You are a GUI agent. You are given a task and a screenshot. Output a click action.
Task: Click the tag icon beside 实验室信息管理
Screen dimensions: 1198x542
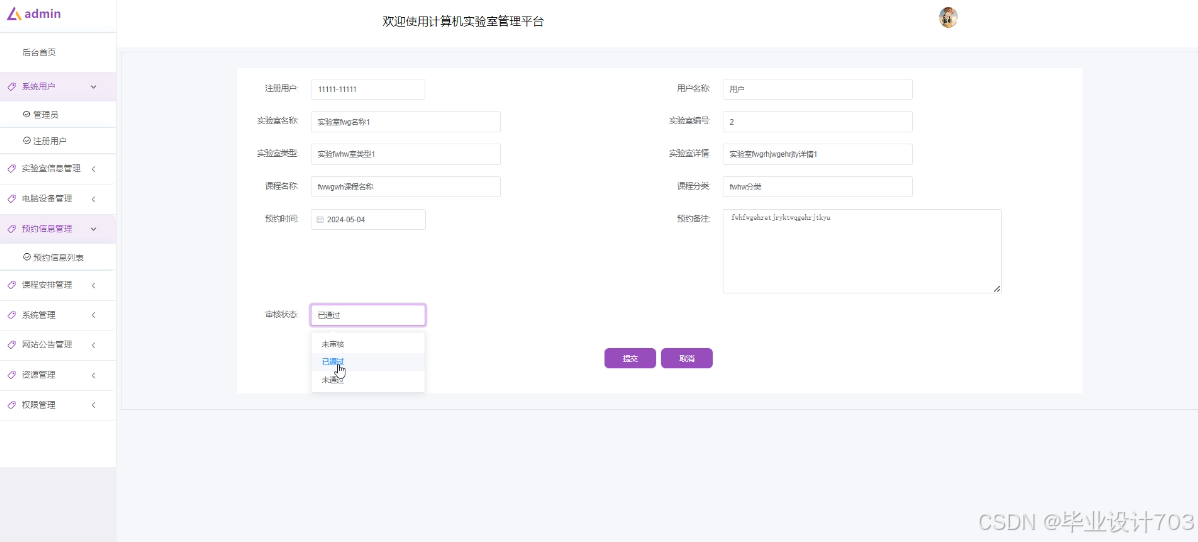[x=11, y=169]
